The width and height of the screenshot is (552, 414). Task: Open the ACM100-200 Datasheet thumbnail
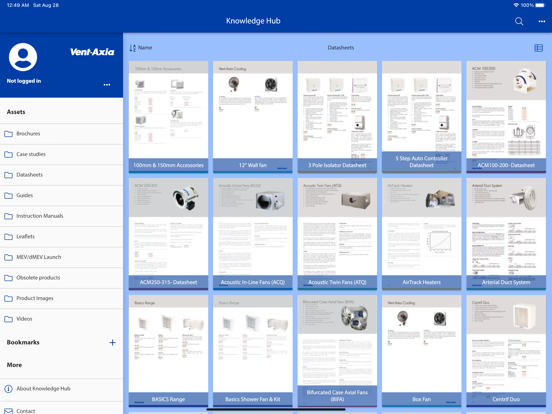click(x=506, y=117)
